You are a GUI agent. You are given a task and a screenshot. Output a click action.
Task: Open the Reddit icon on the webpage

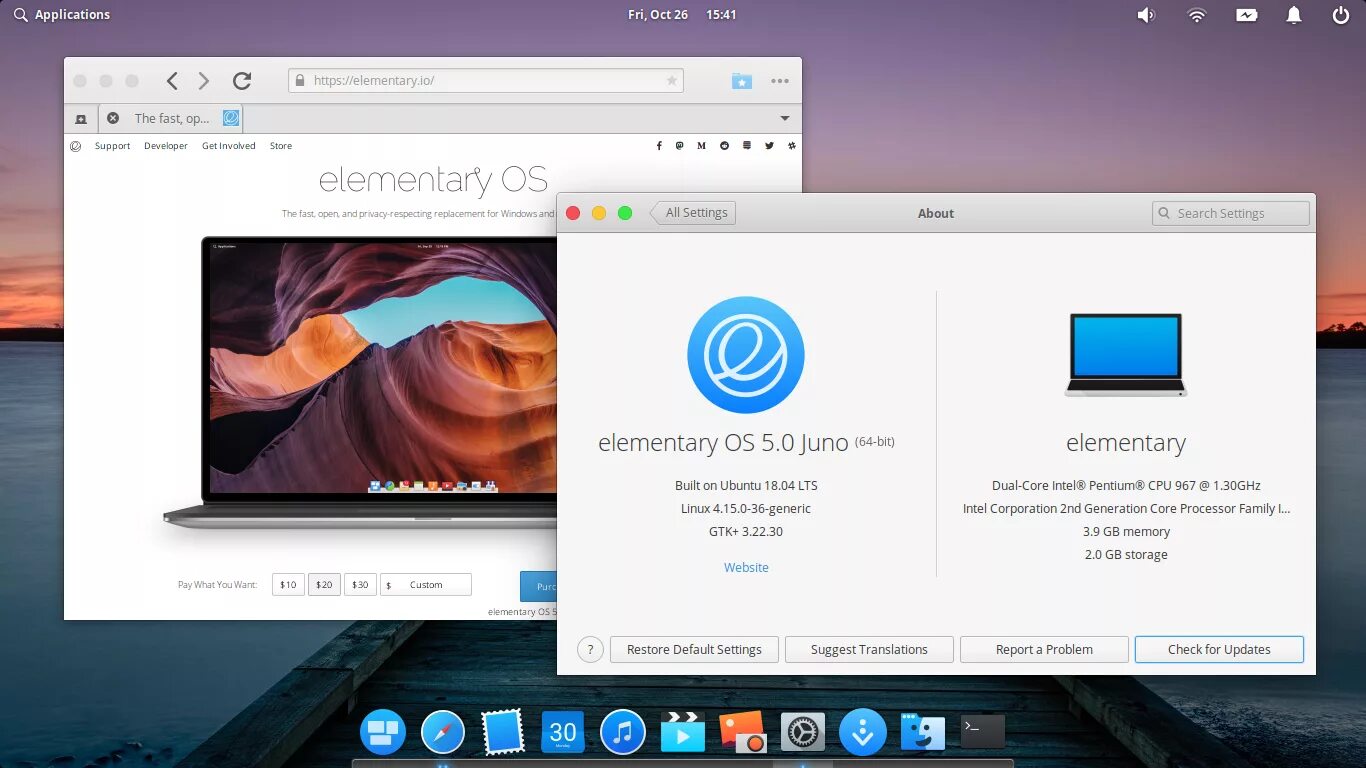(x=724, y=146)
